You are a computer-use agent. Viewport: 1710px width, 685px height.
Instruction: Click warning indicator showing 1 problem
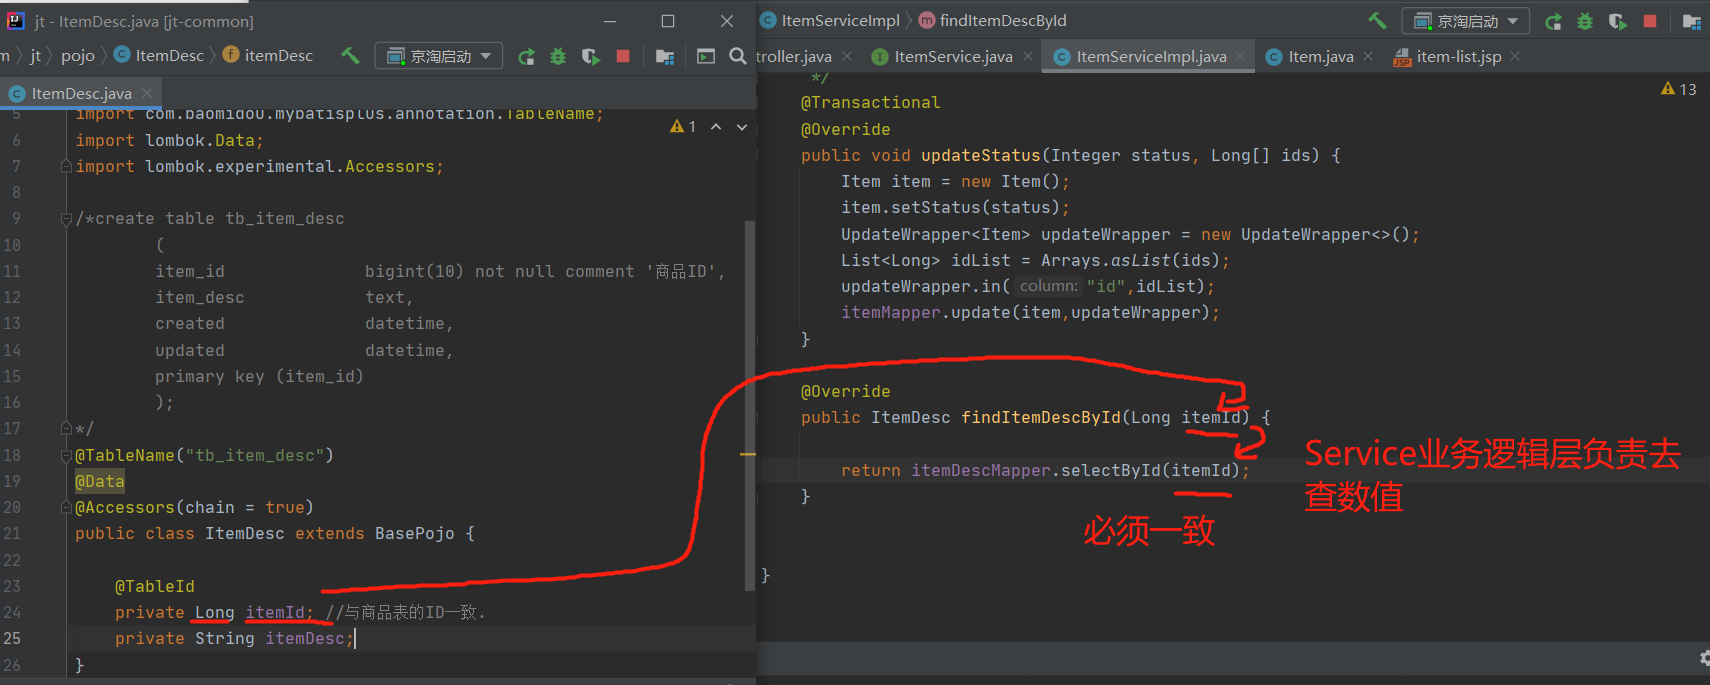[683, 126]
